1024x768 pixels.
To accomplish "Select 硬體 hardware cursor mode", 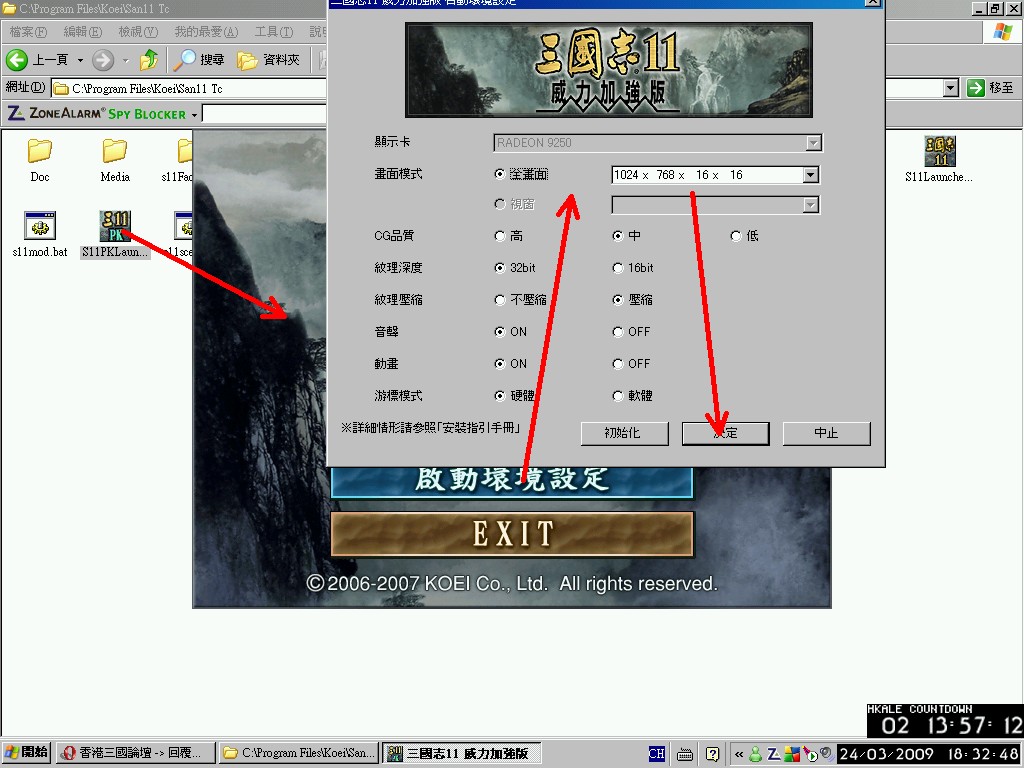I will coord(500,396).
